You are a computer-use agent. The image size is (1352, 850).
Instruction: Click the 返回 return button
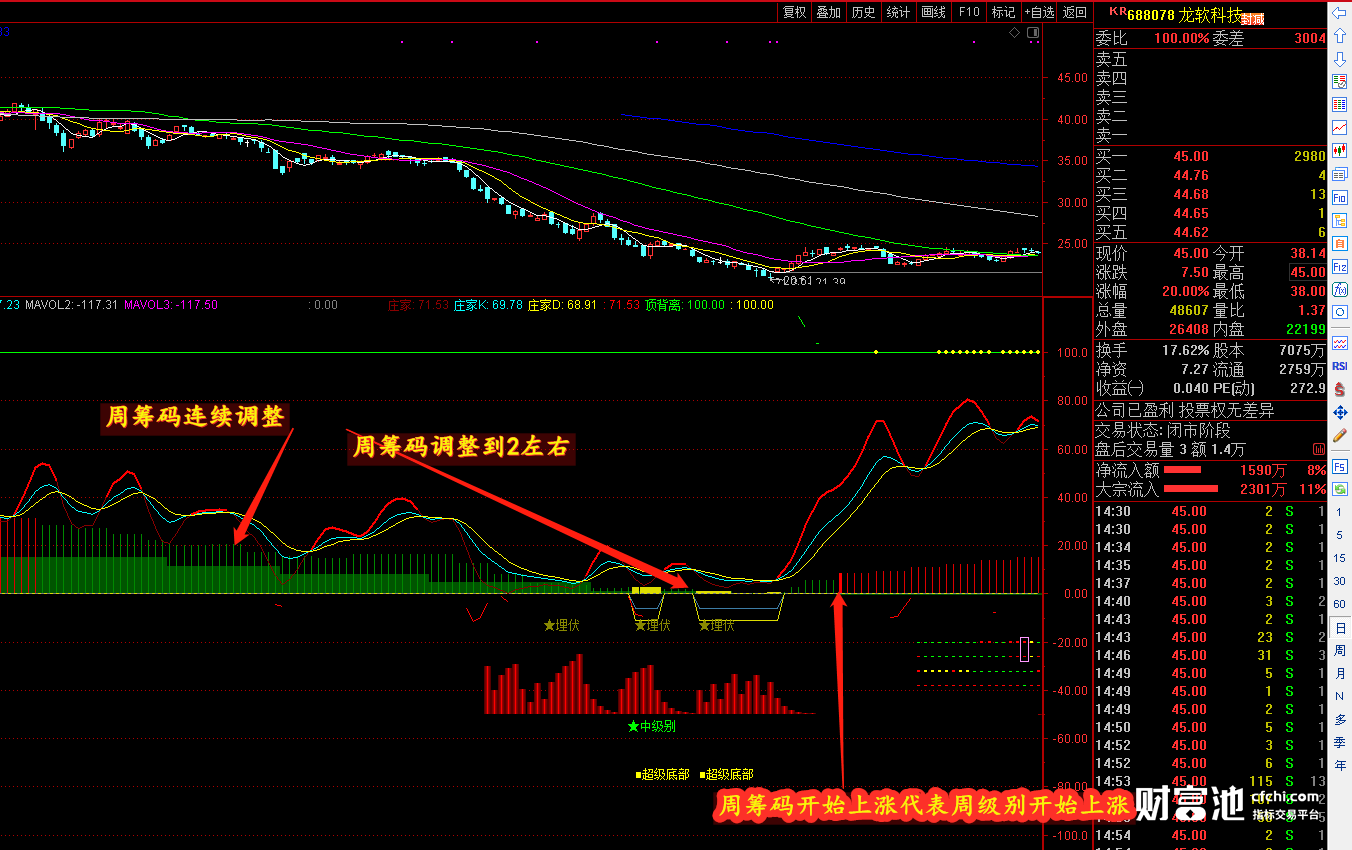[x=1075, y=12]
